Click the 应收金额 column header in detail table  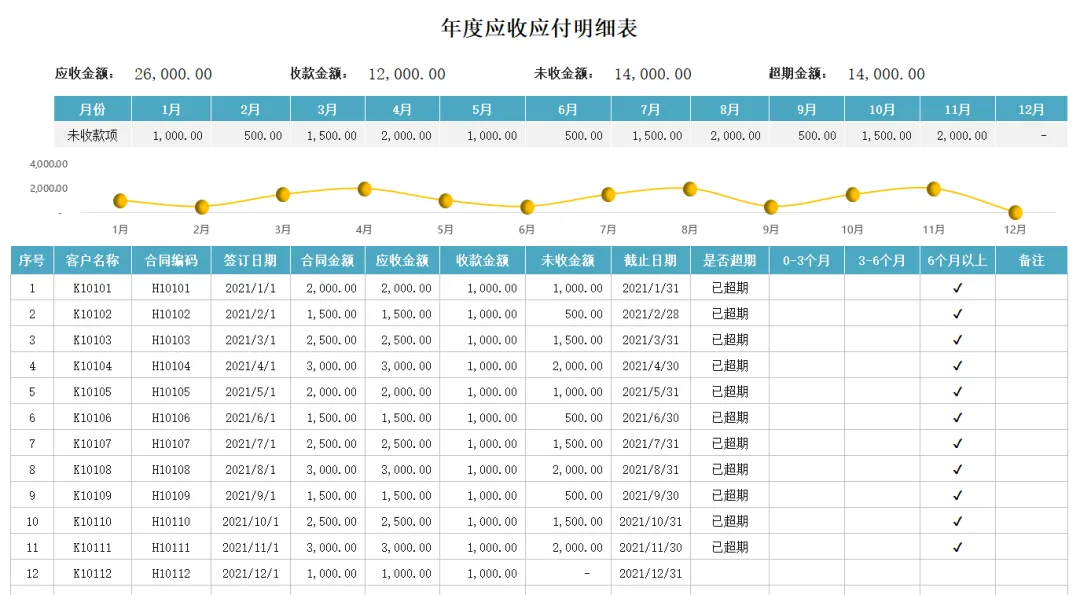coord(402,260)
